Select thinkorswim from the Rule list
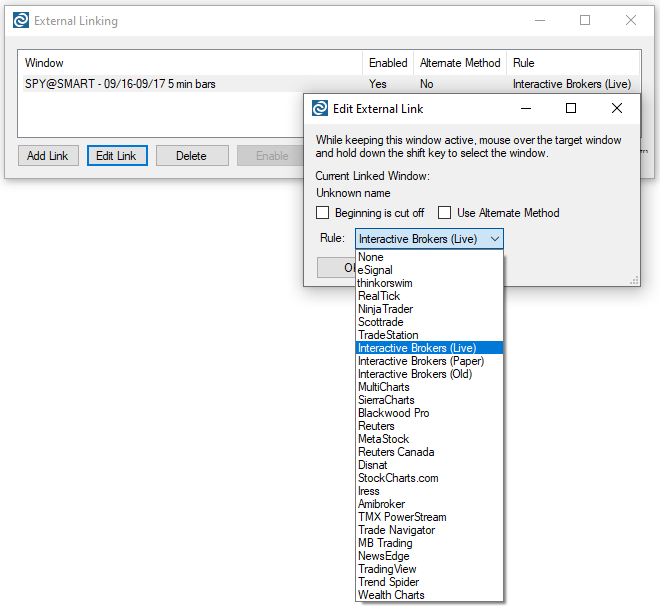 [x=385, y=283]
